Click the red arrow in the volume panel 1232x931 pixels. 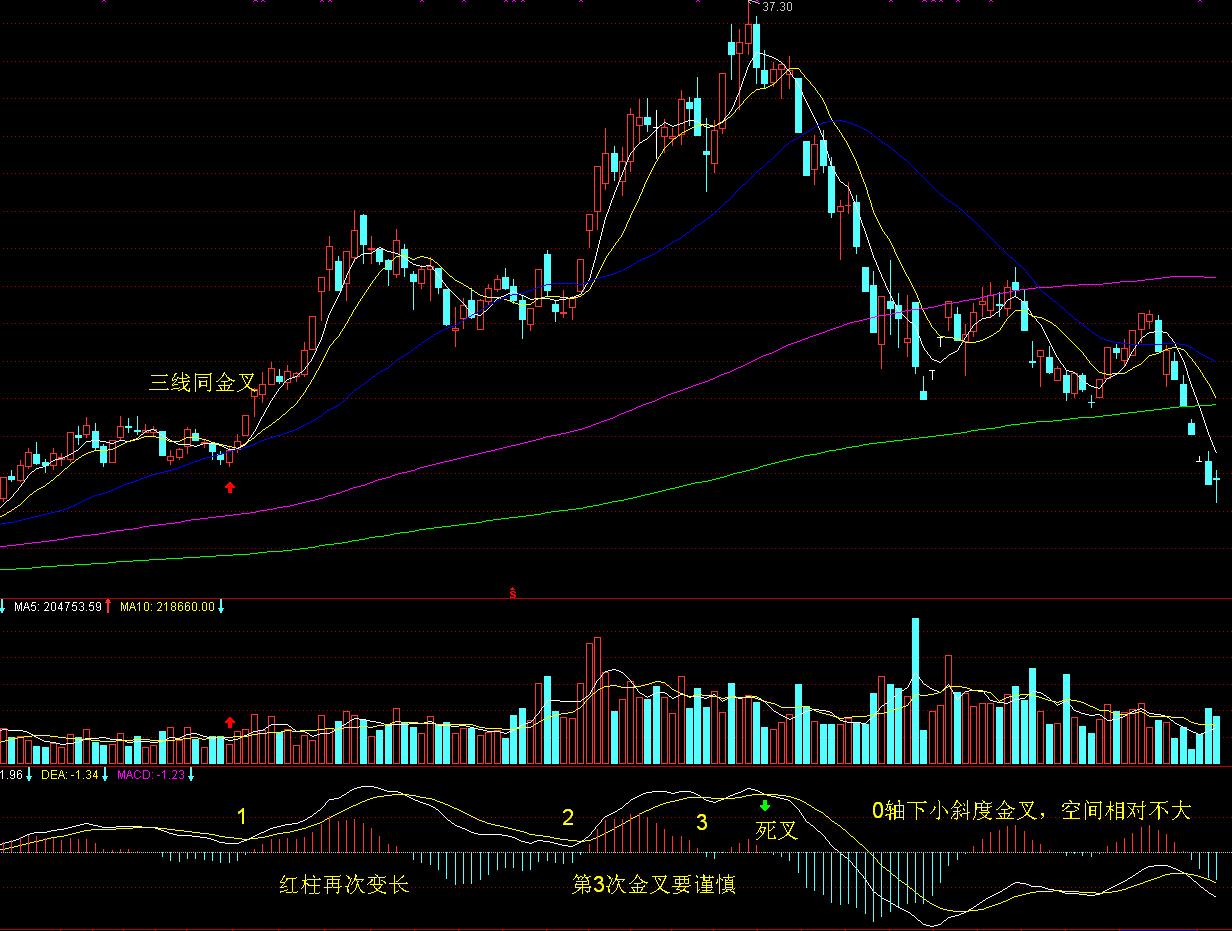tap(230, 722)
